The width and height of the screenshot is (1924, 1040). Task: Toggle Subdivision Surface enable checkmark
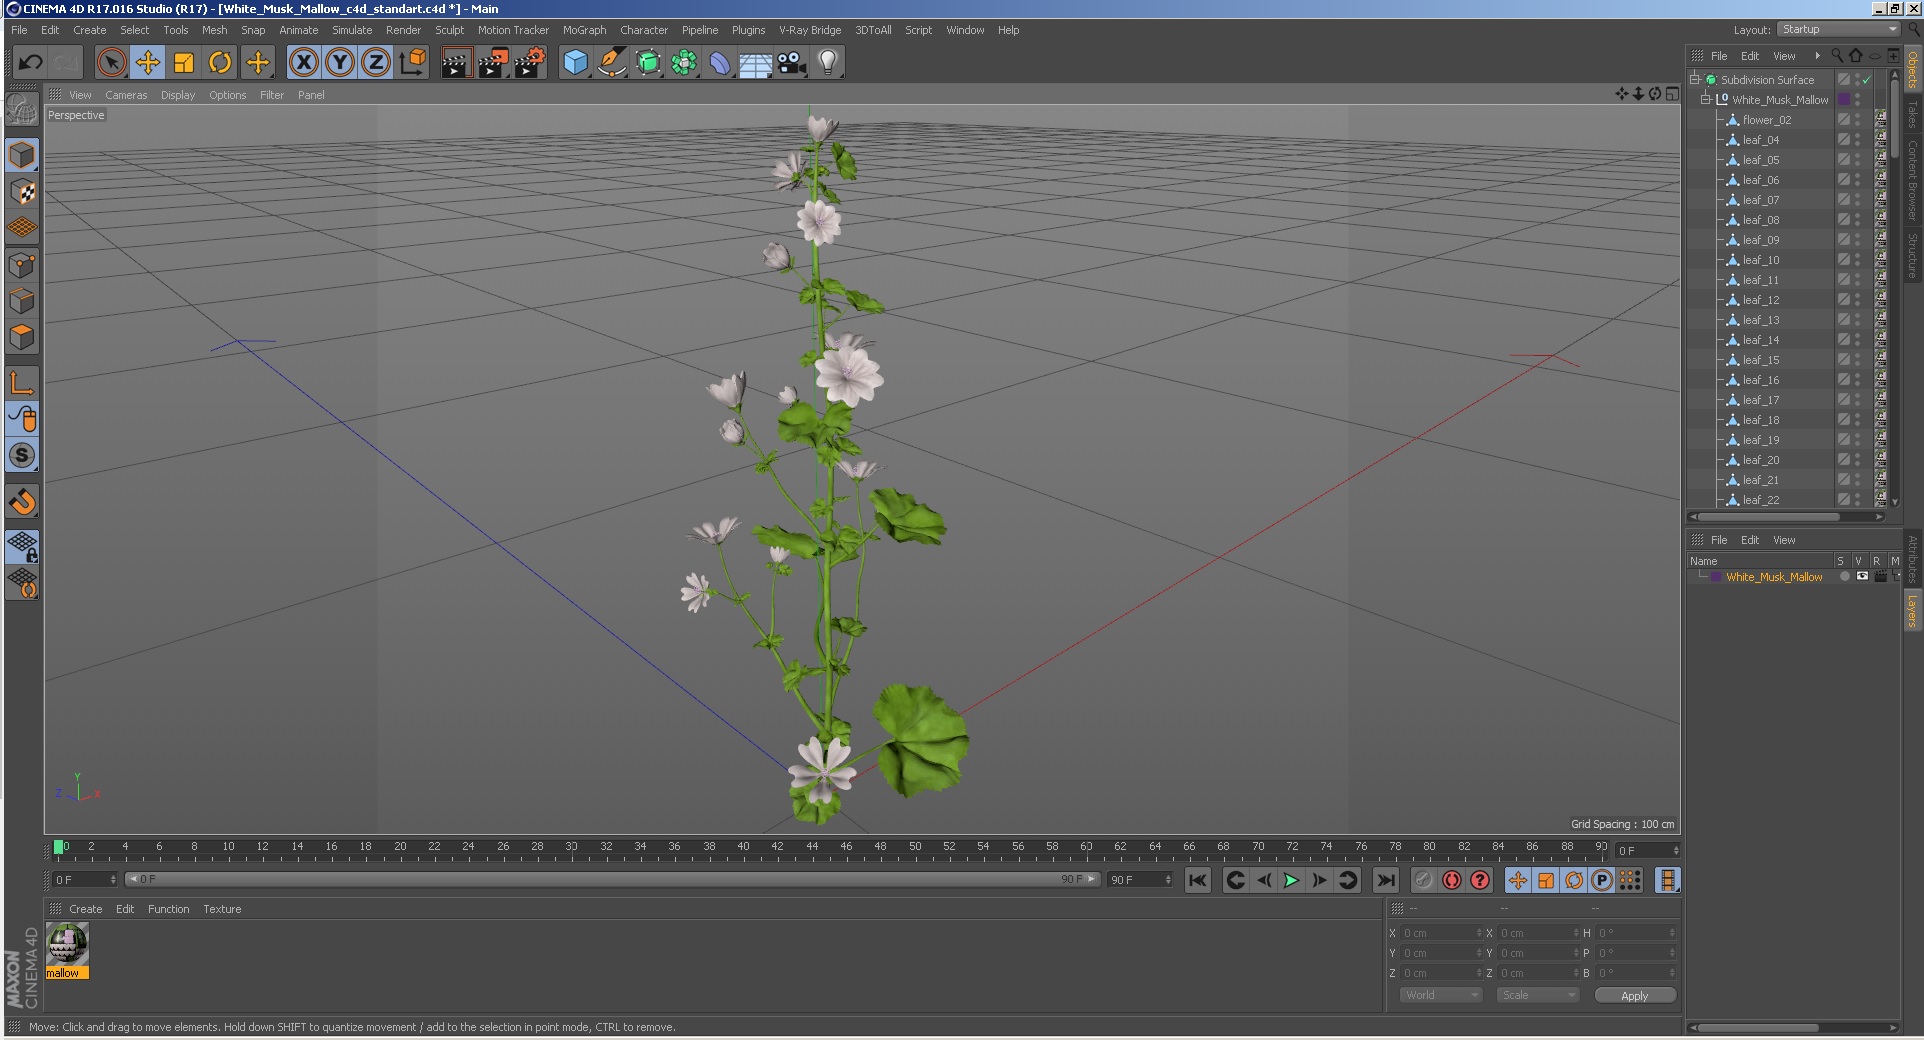point(1866,80)
